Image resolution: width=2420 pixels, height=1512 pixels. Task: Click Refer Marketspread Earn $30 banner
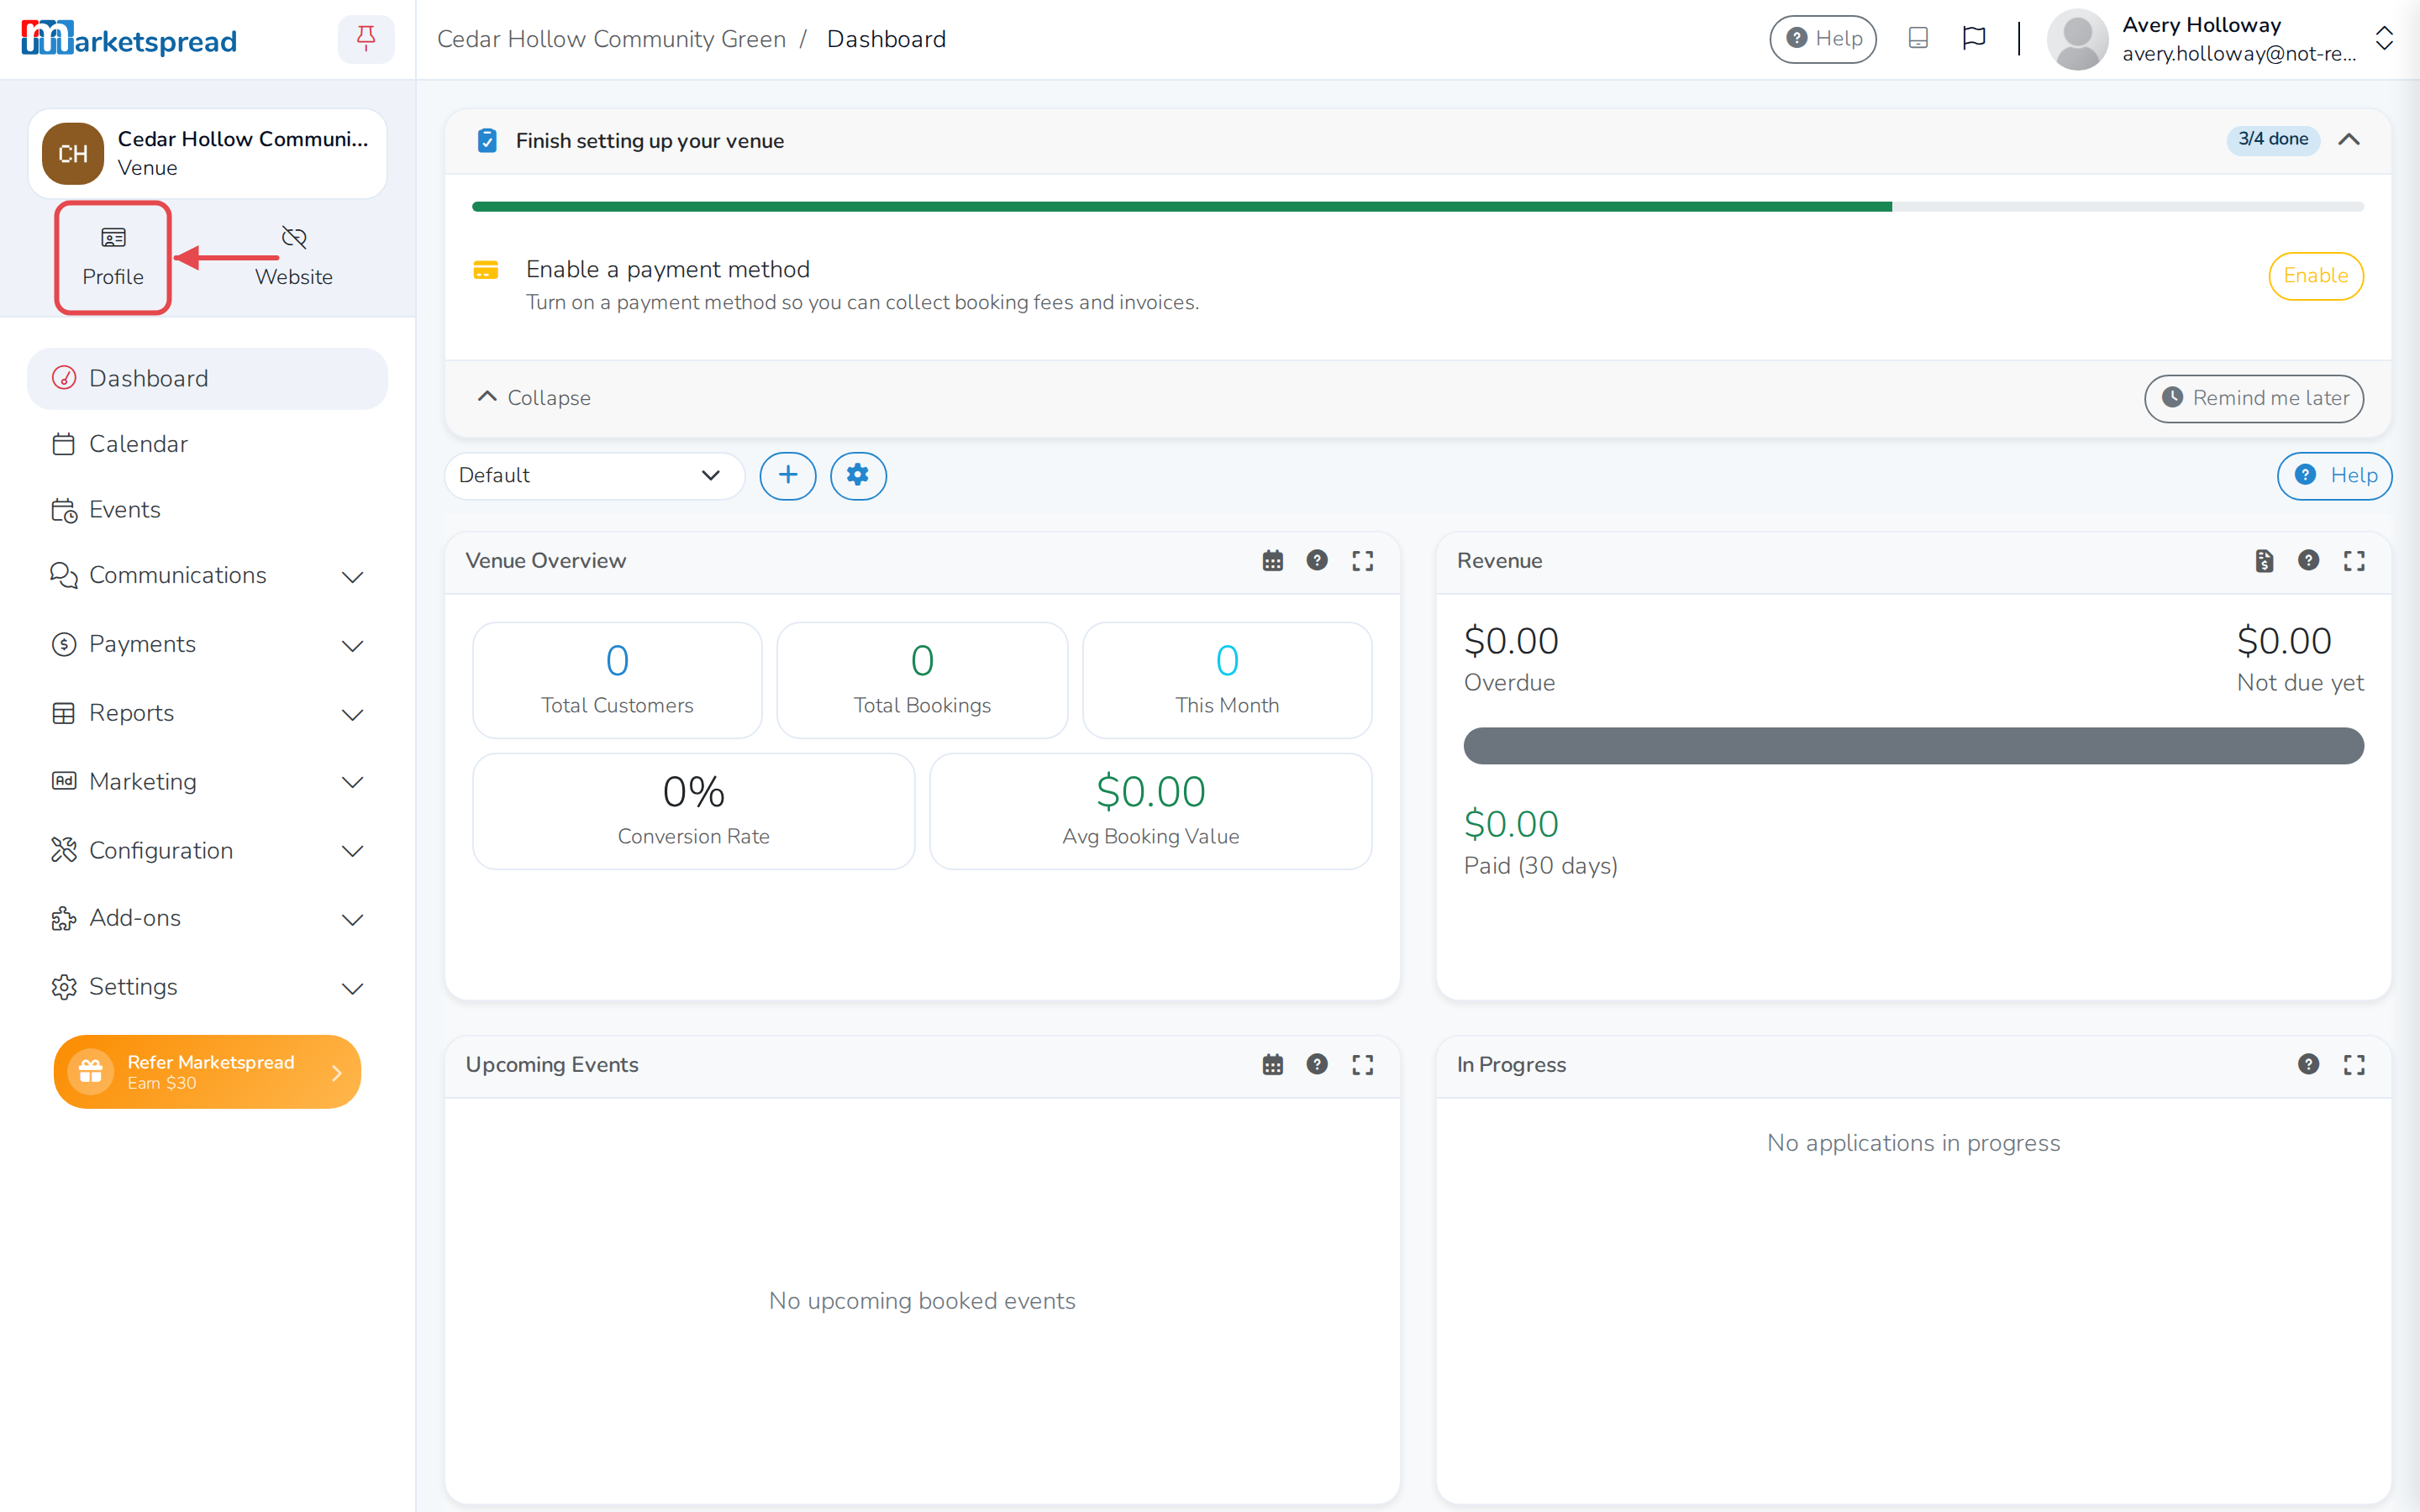point(207,1072)
